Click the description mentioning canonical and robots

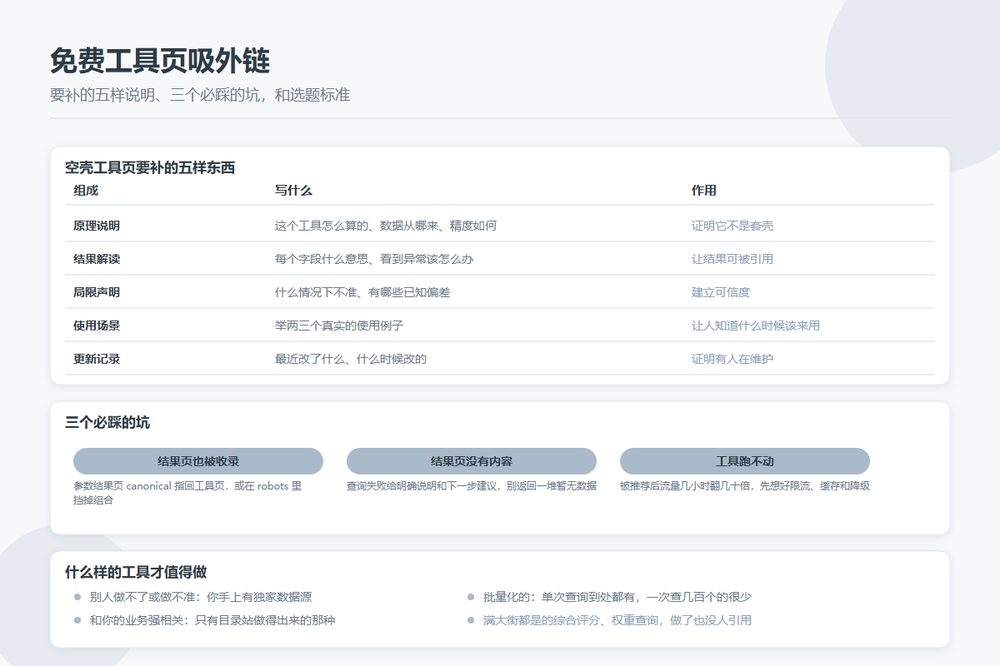click(188, 492)
